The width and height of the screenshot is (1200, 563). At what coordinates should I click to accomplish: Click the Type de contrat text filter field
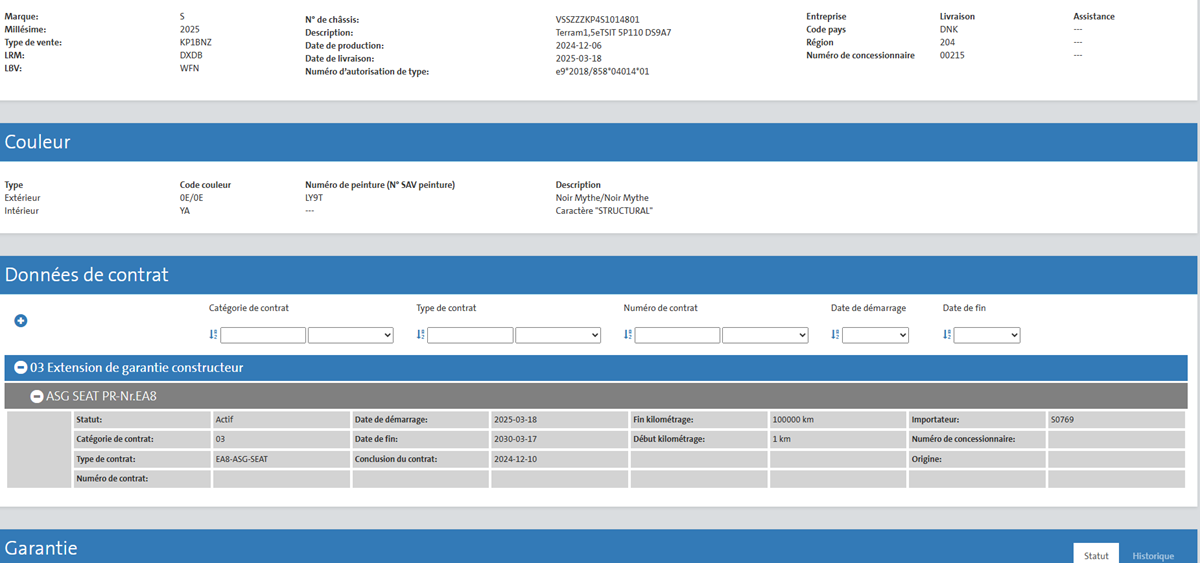470,335
